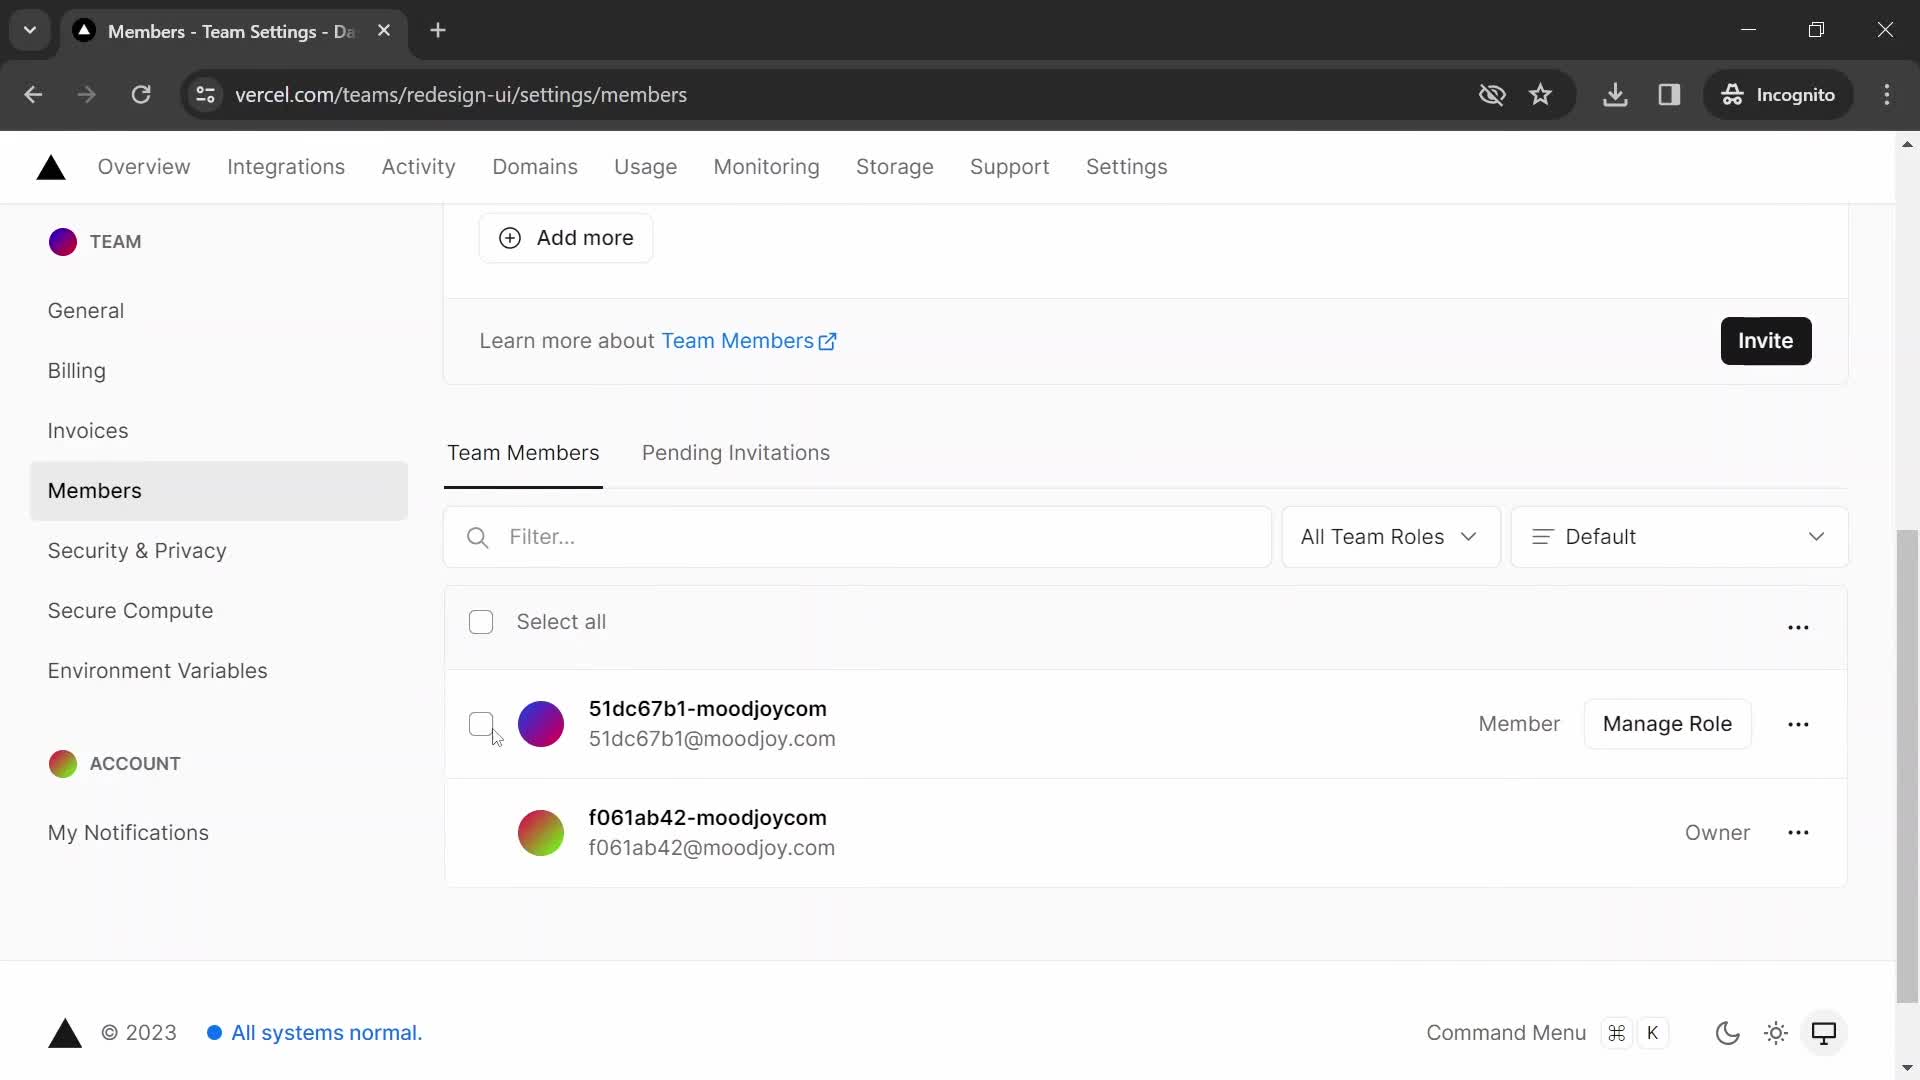The width and height of the screenshot is (1920, 1080).
Task: Enable the incognito mode eye icon
Action: 1491,94
